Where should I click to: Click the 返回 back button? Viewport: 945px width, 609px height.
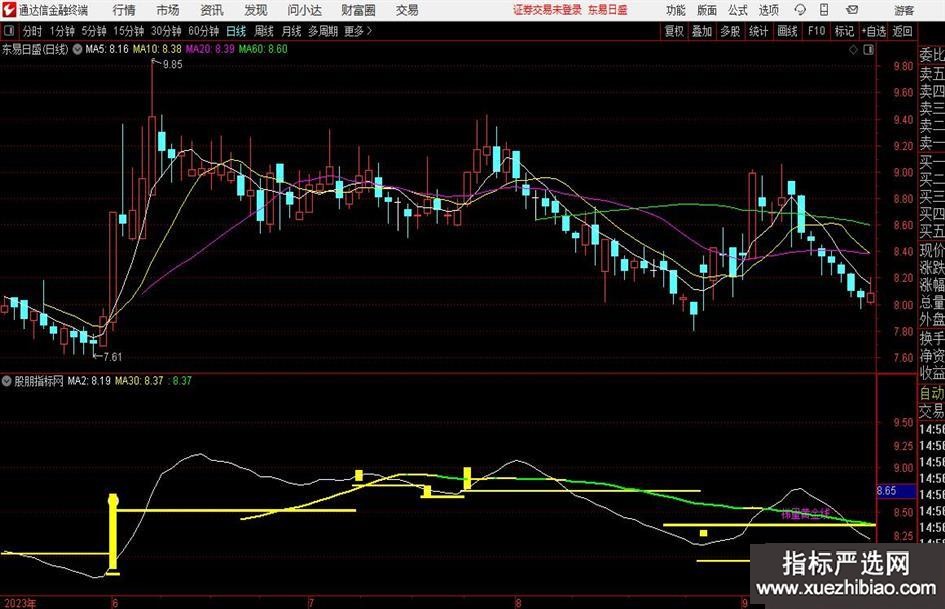[x=902, y=31]
